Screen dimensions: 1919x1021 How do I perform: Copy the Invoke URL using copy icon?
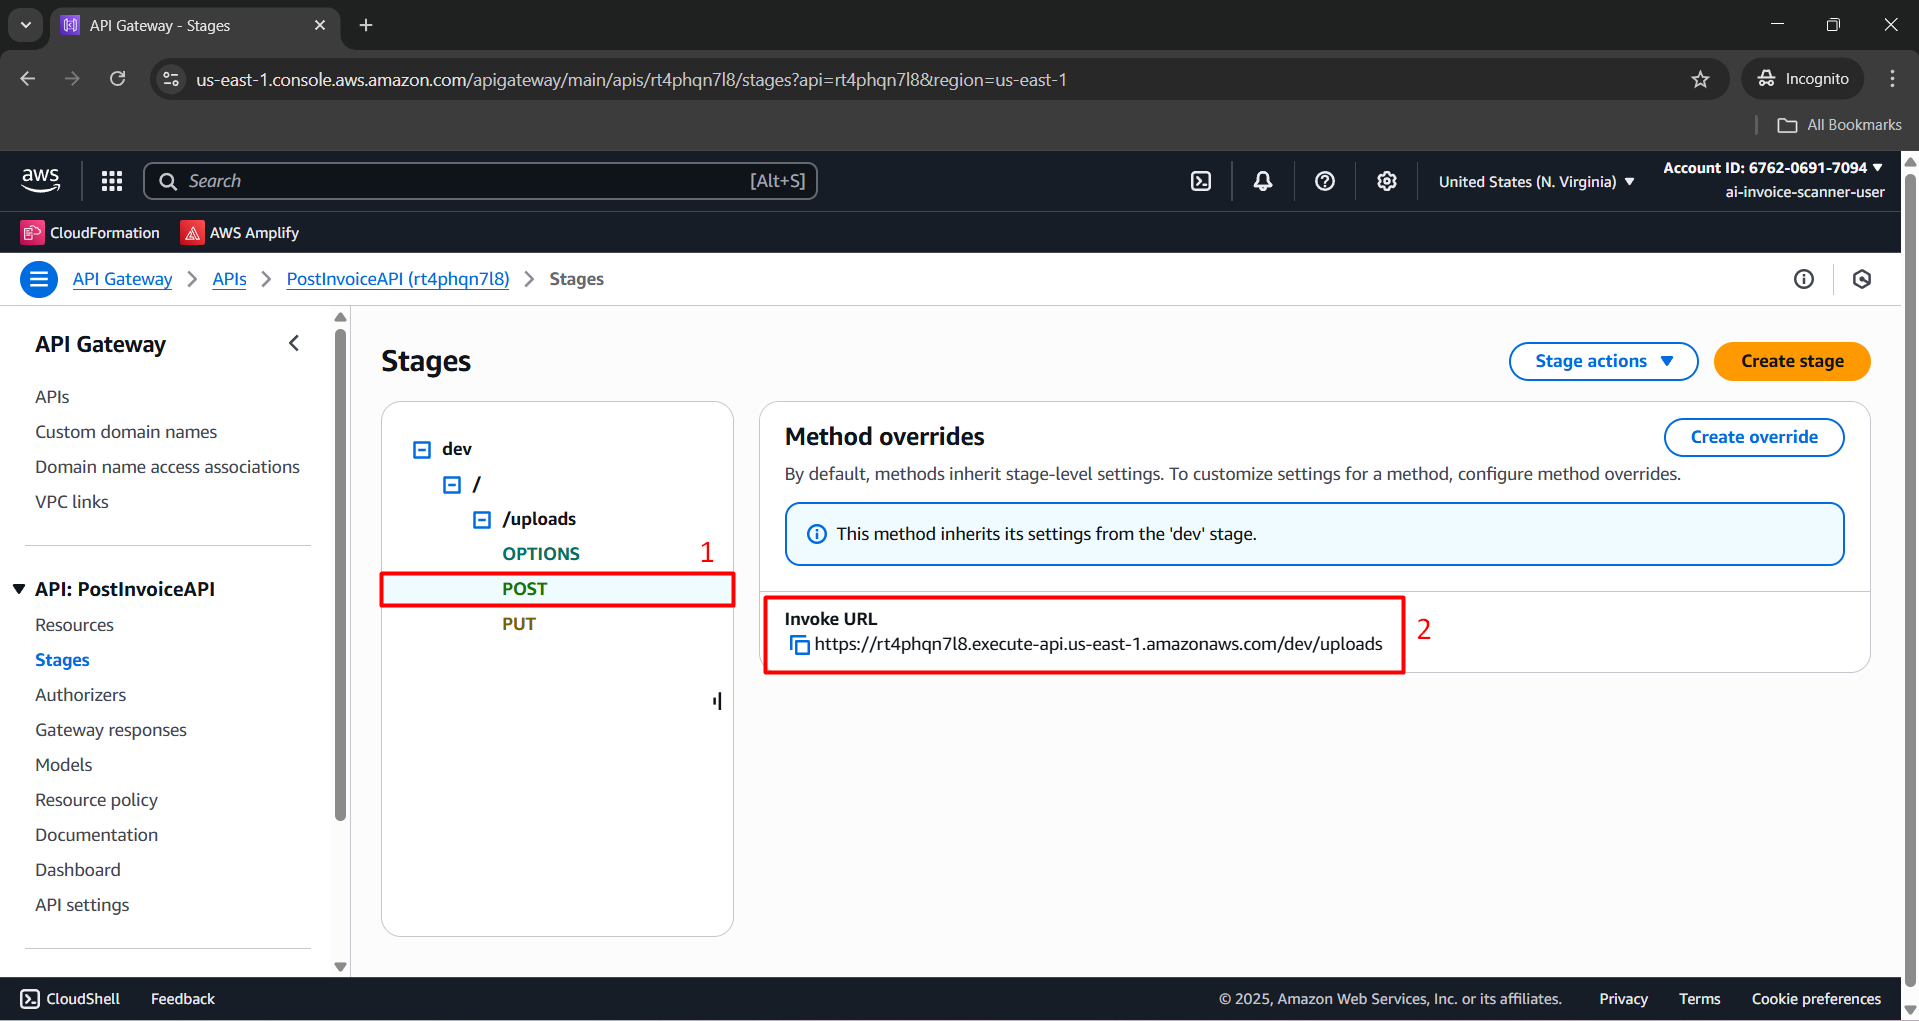799,645
